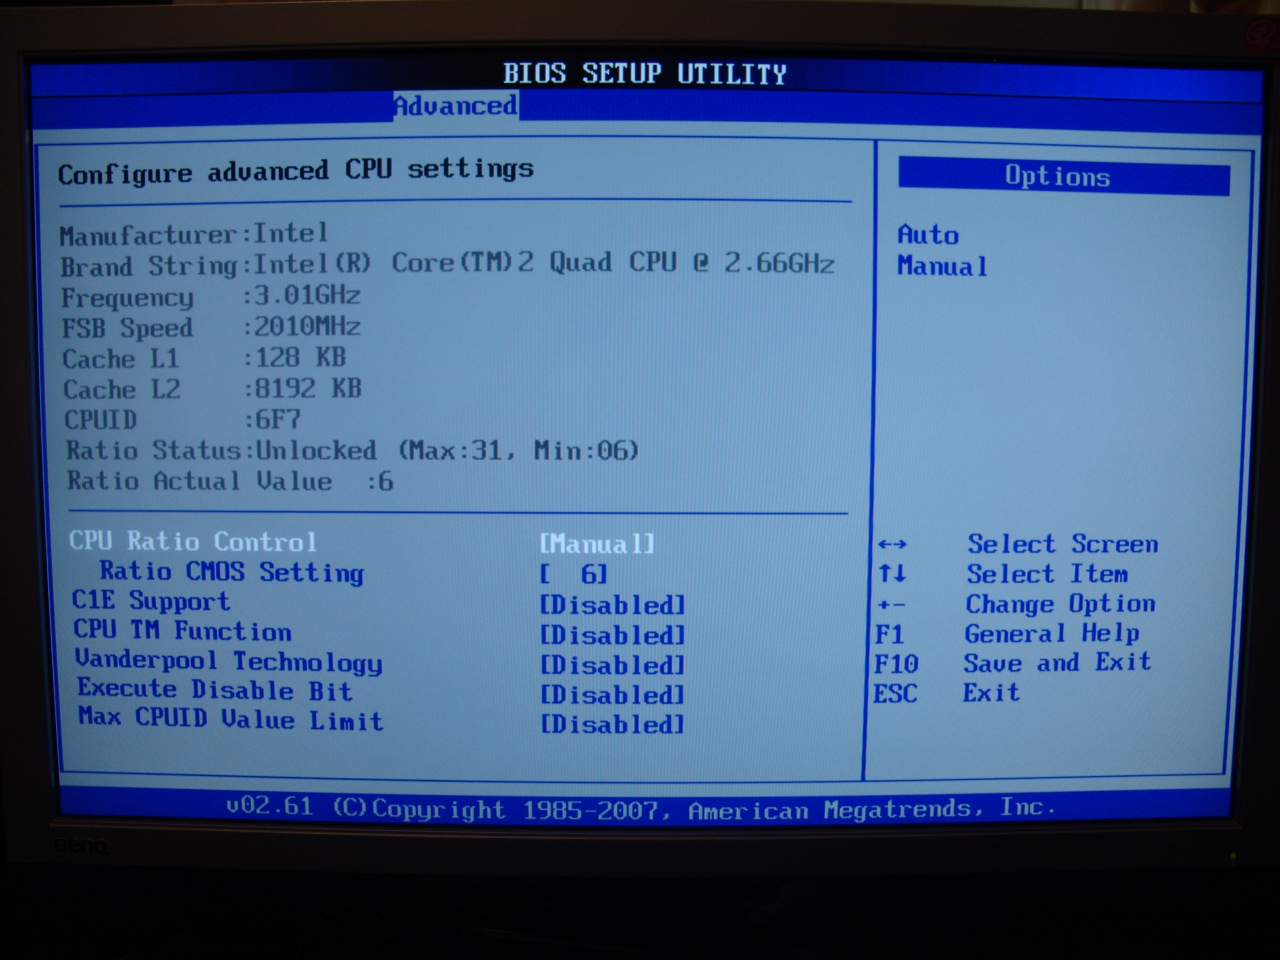This screenshot has width=1280, height=960.
Task: Click F10 Save and Exit
Action: point(1011,663)
